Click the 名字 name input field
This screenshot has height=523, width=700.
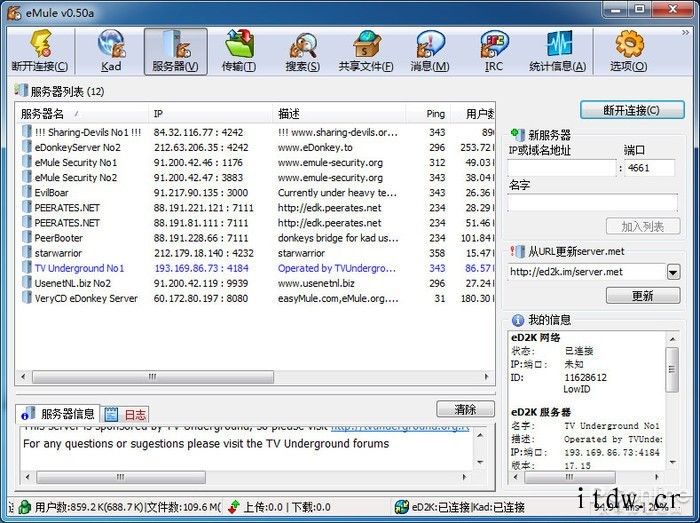592,203
